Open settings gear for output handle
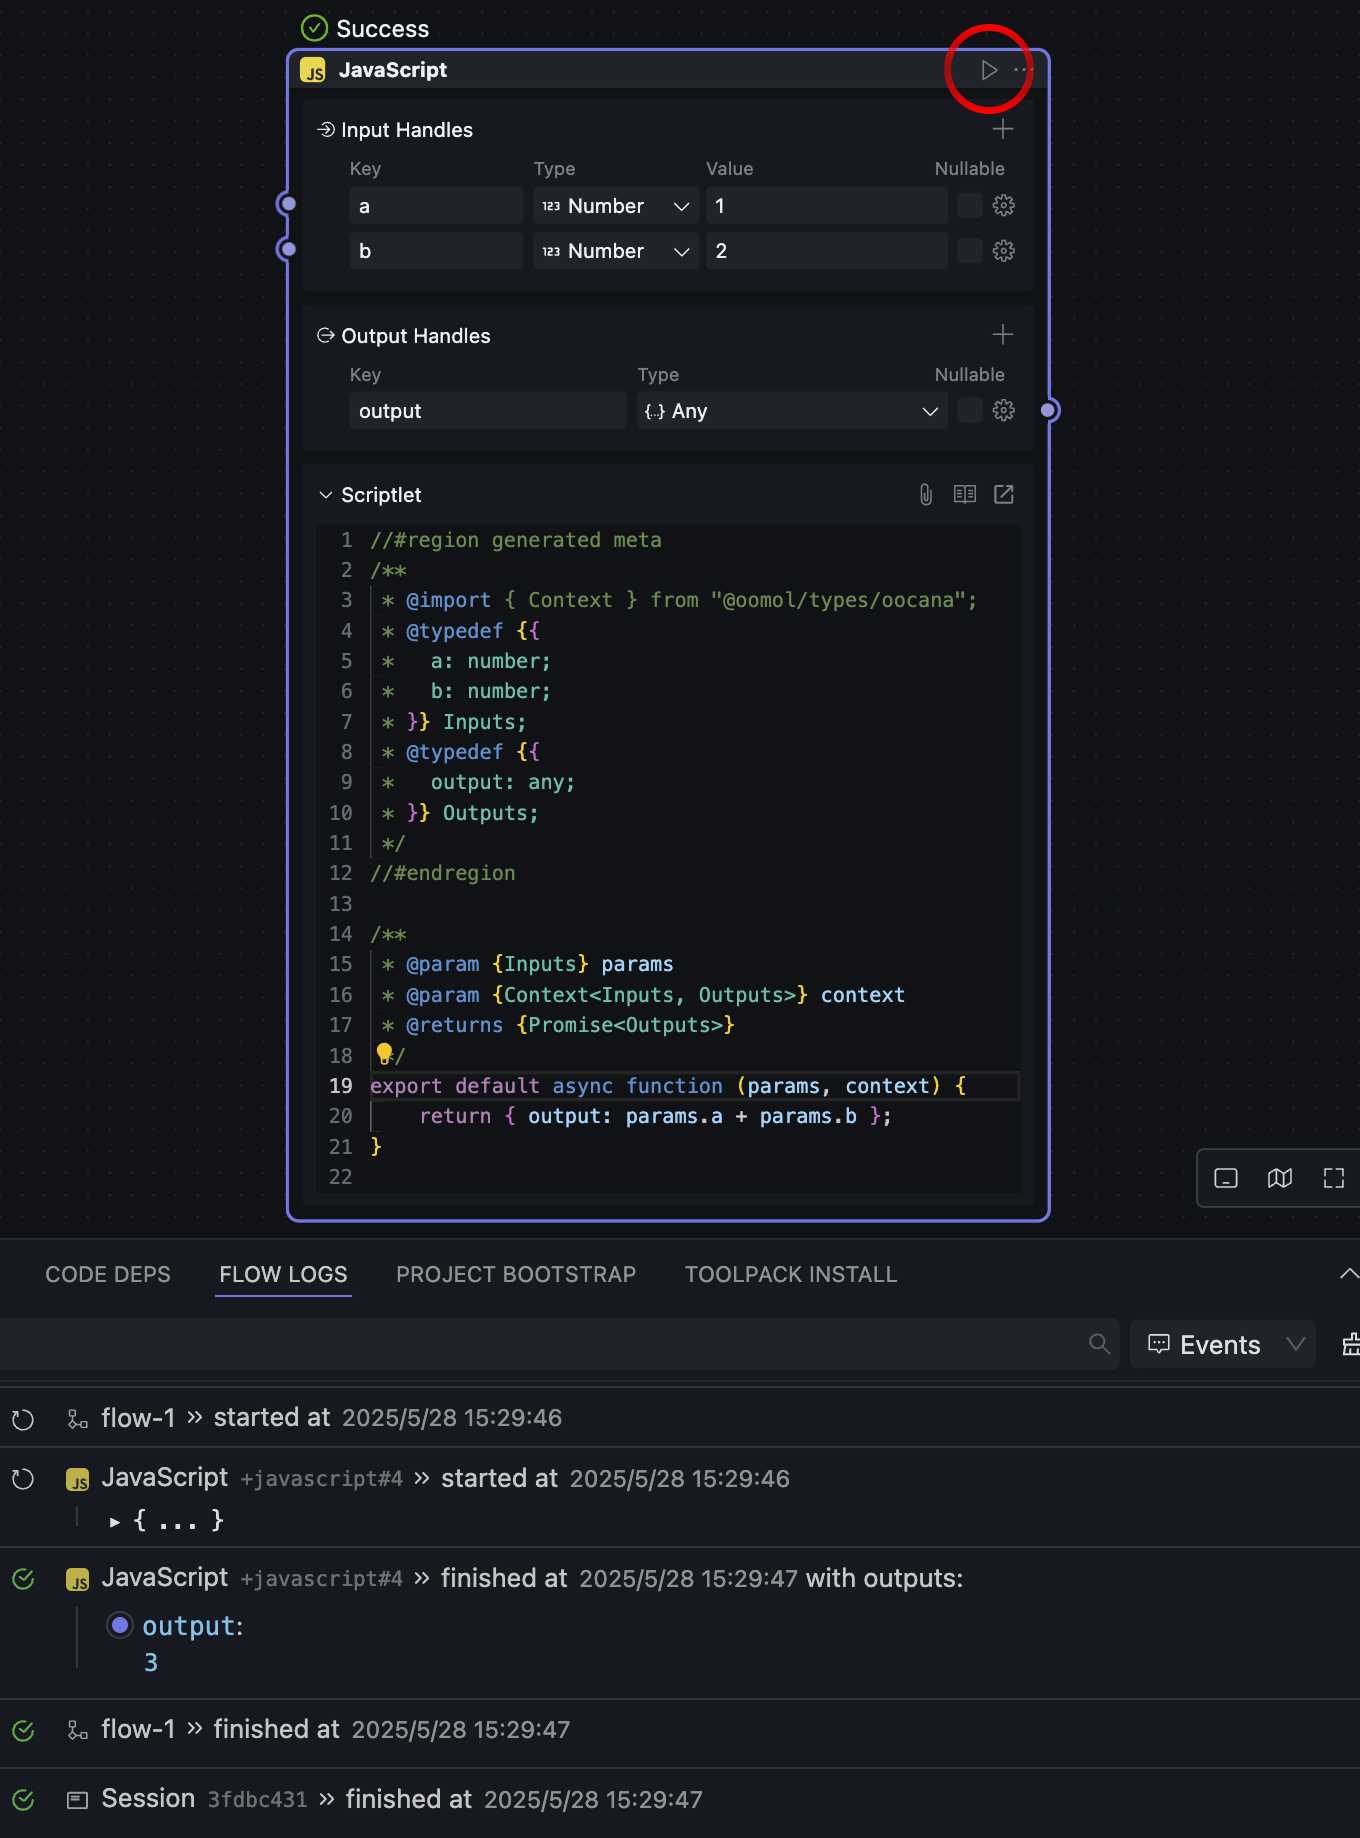Image resolution: width=1360 pixels, height=1838 pixels. click(x=1003, y=411)
